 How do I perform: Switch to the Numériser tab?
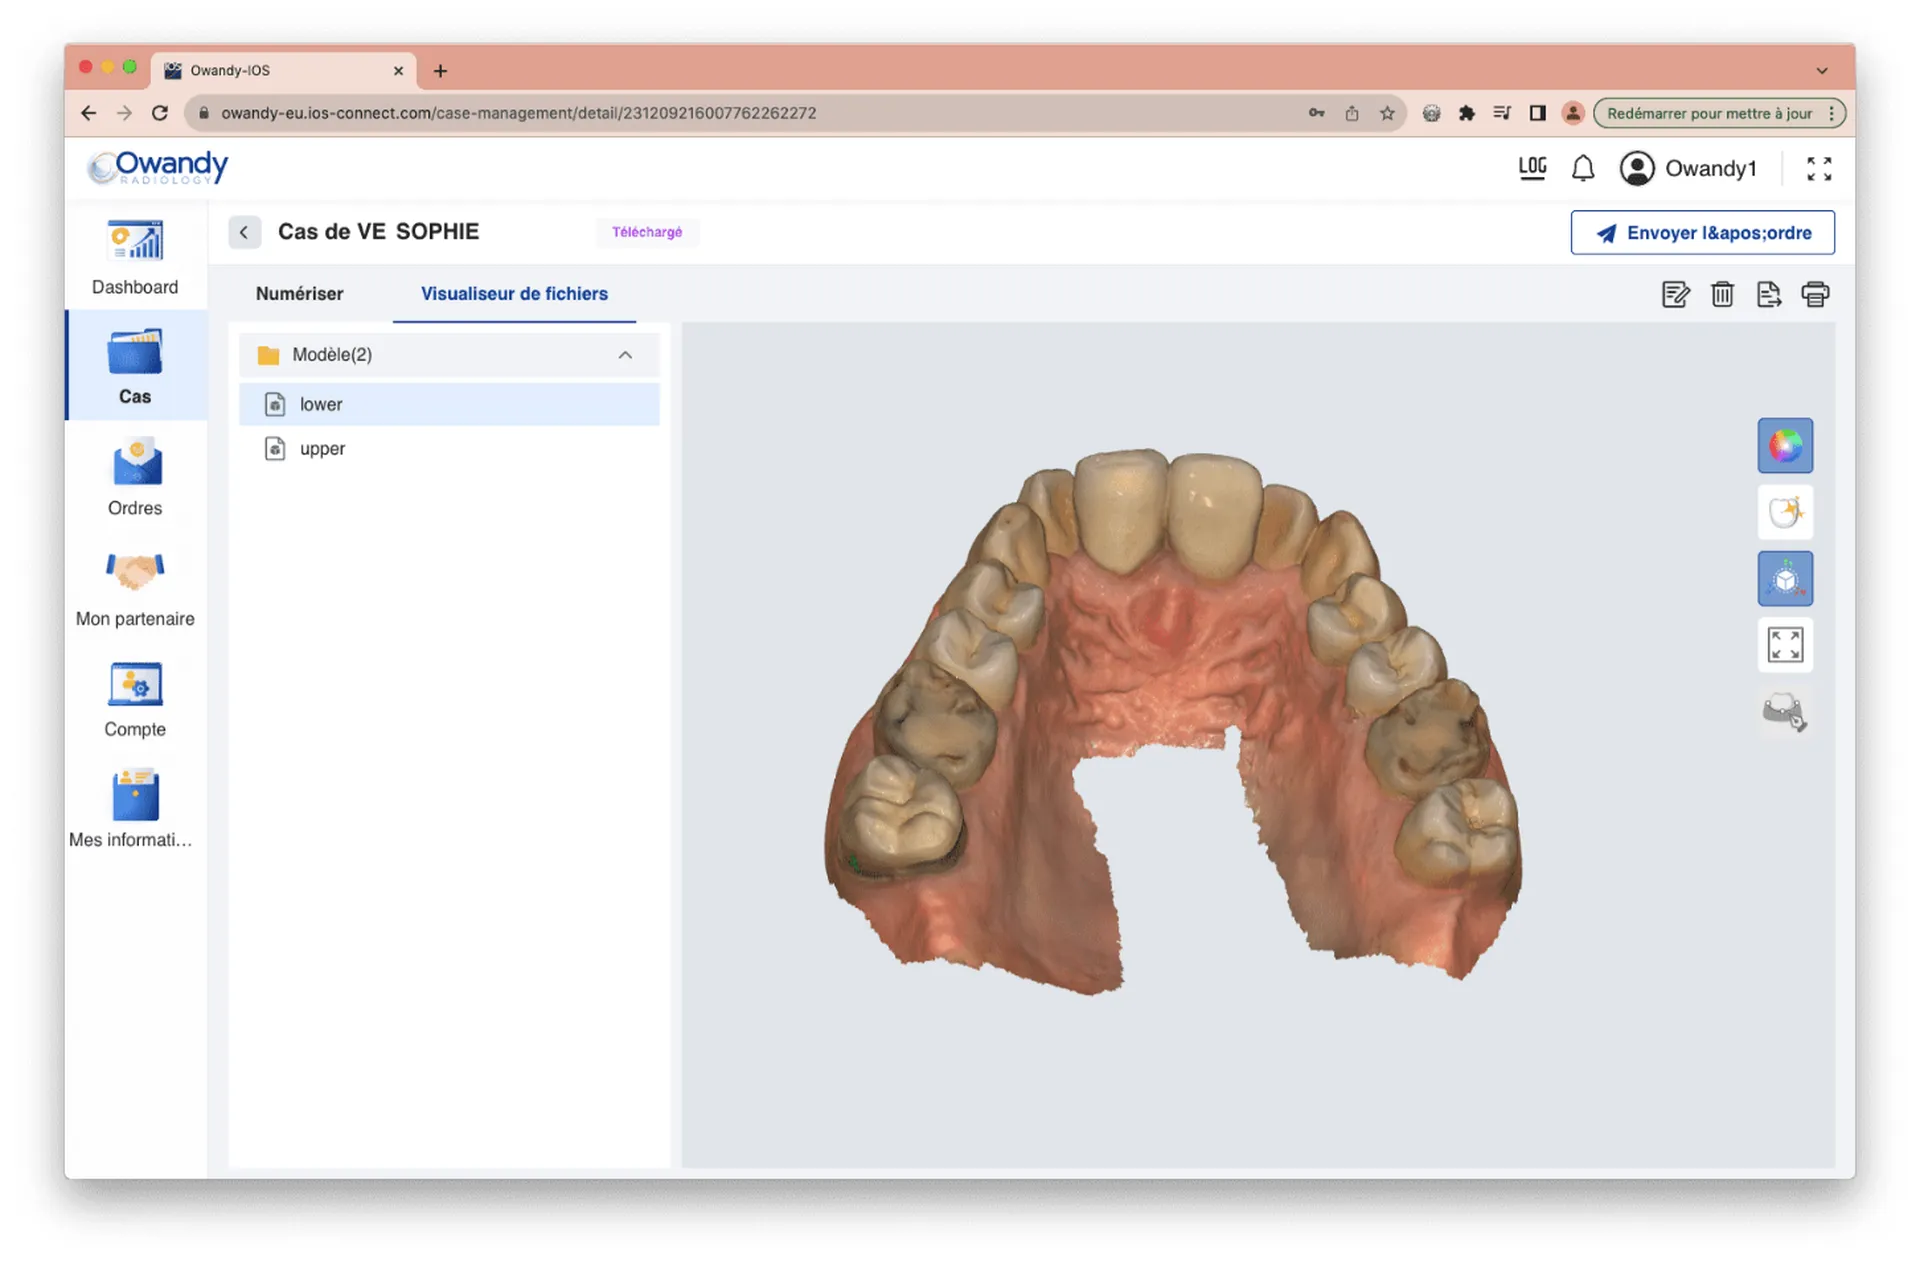click(299, 294)
